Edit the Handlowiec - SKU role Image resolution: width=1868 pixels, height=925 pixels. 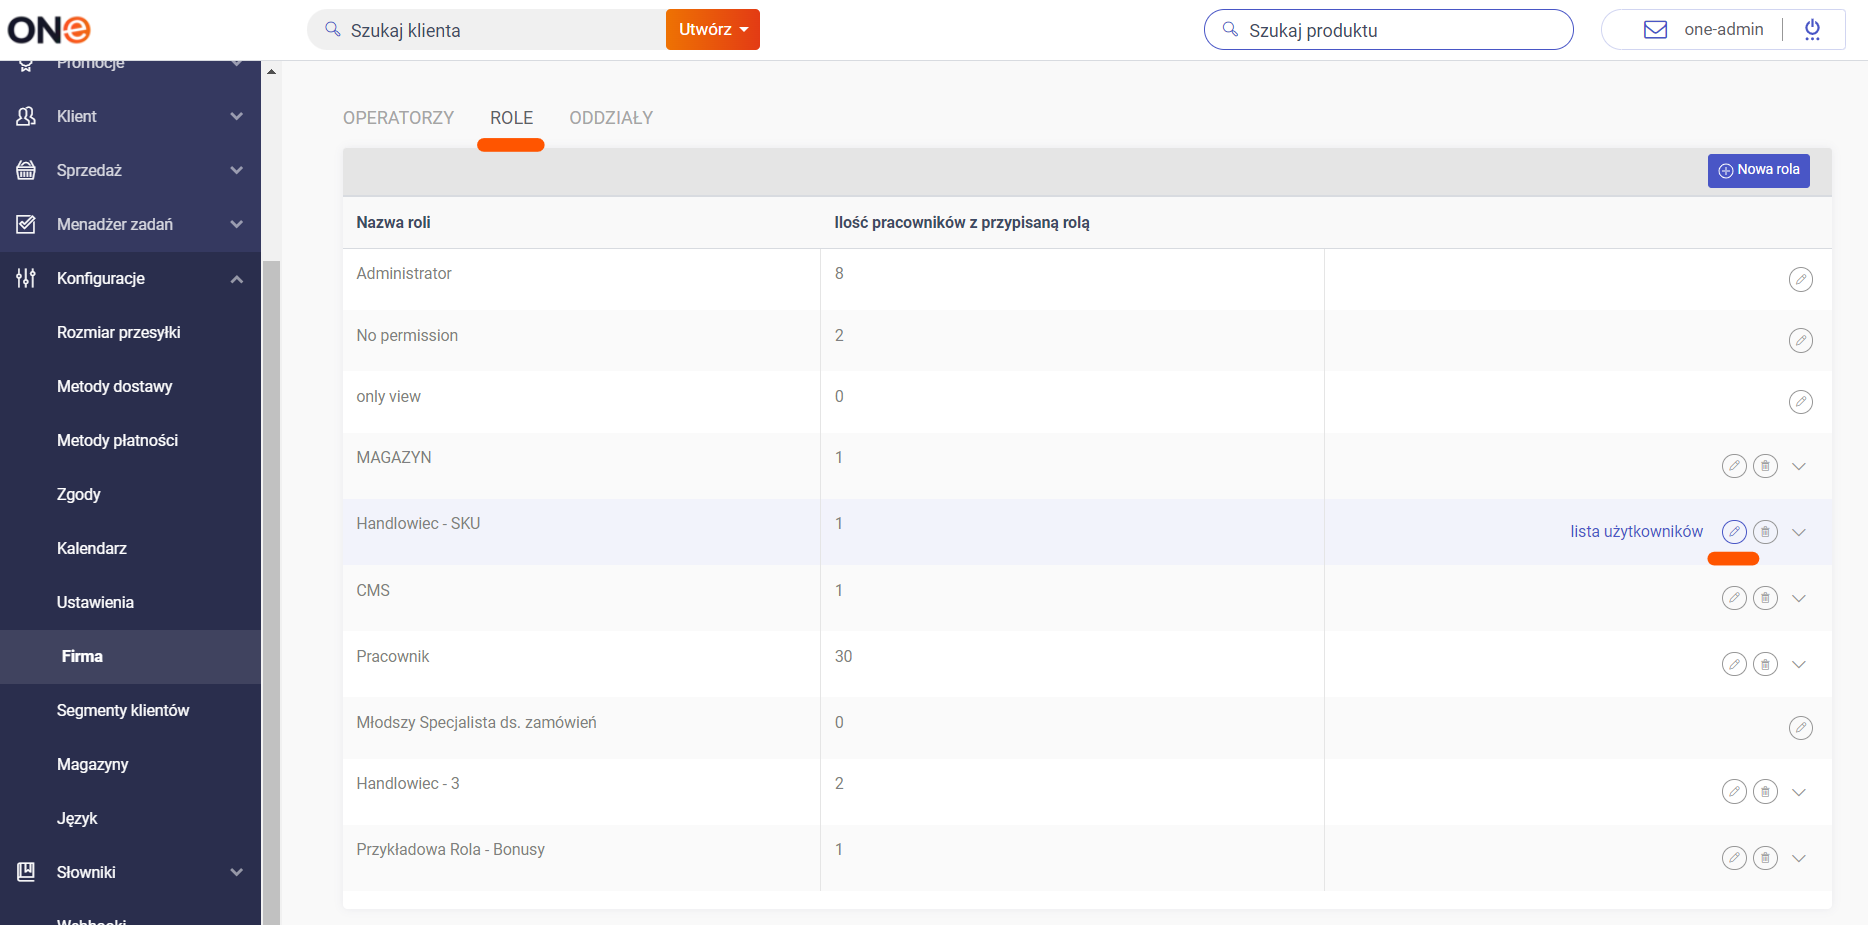click(x=1734, y=532)
